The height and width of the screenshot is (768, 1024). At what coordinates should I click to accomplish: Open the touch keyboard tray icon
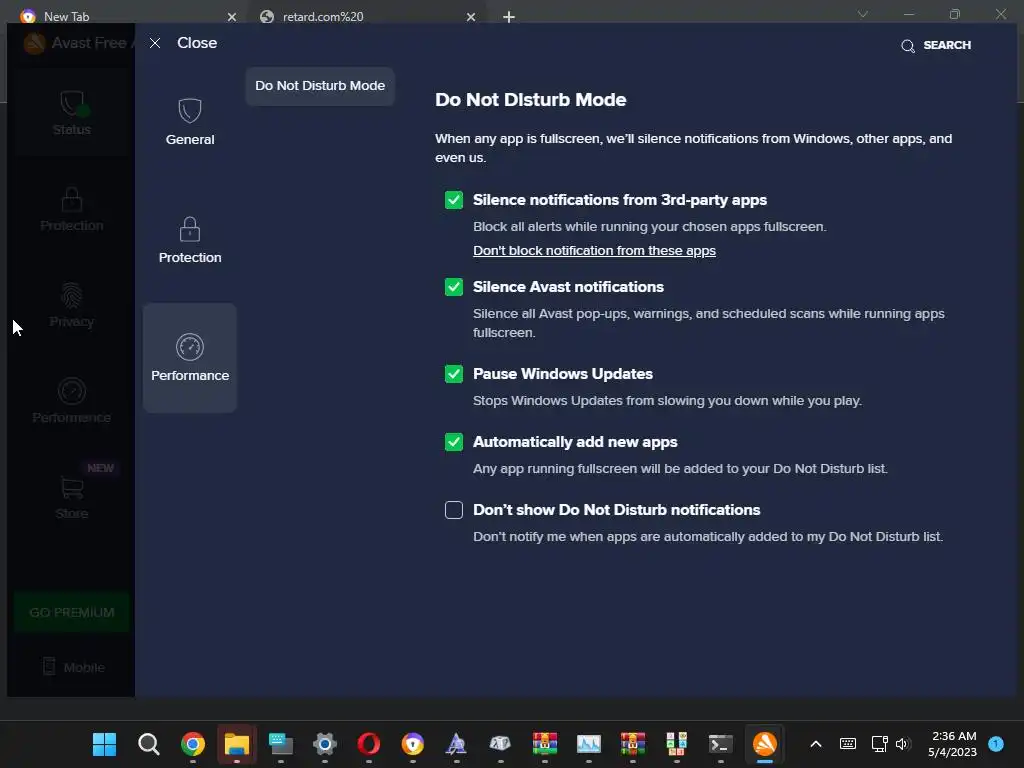click(x=848, y=744)
